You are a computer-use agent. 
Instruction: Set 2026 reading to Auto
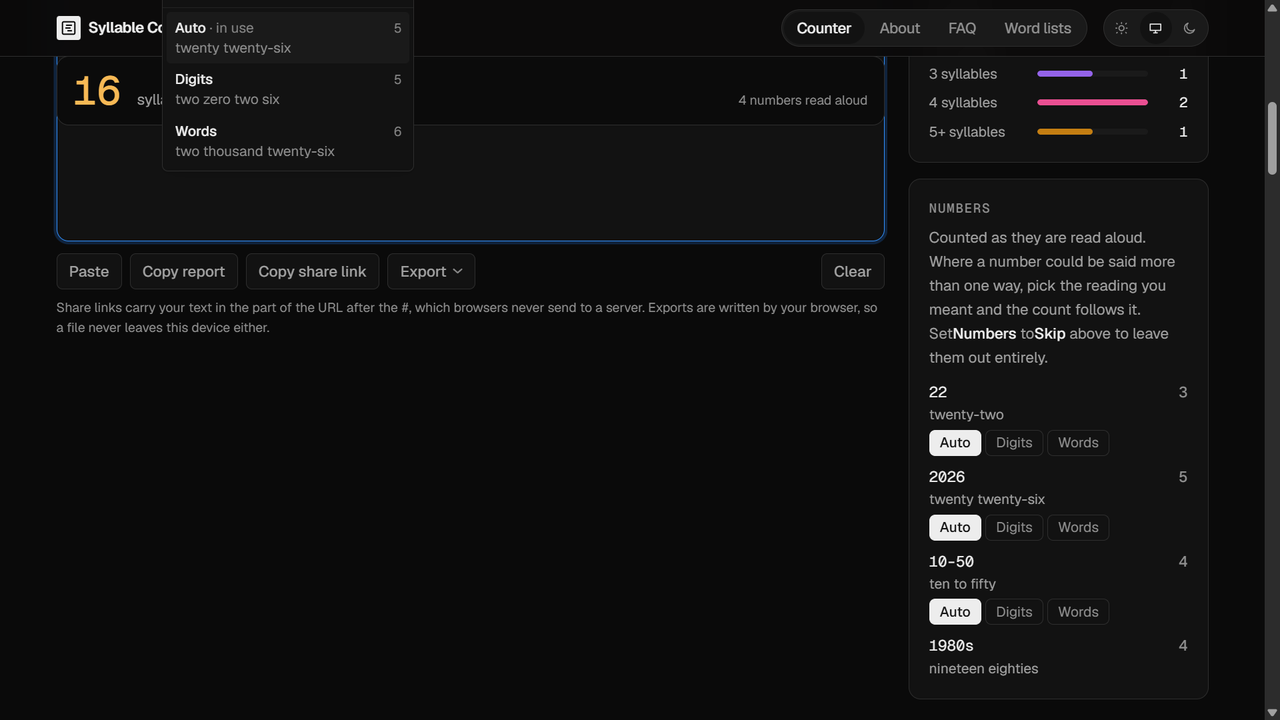[x=955, y=527]
